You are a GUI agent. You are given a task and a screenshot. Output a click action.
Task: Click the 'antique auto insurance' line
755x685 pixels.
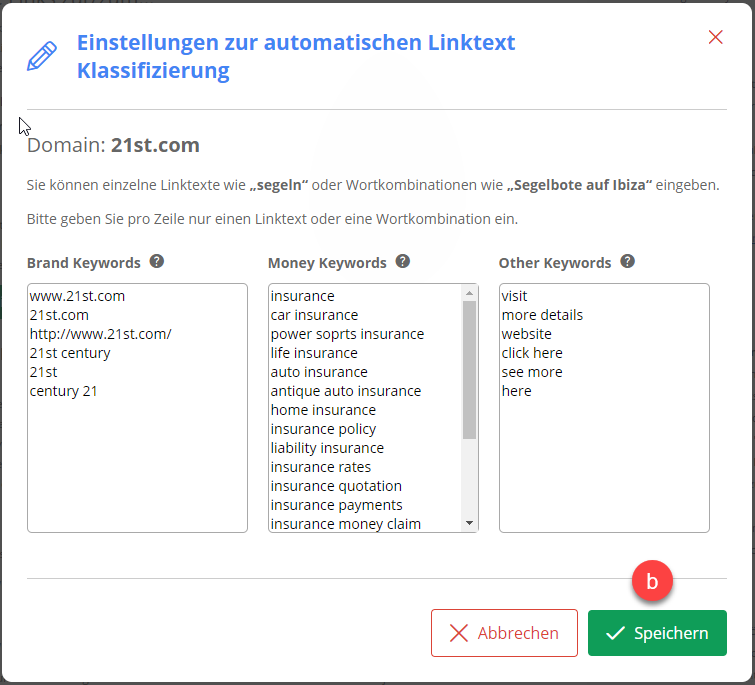[x=346, y=391]
